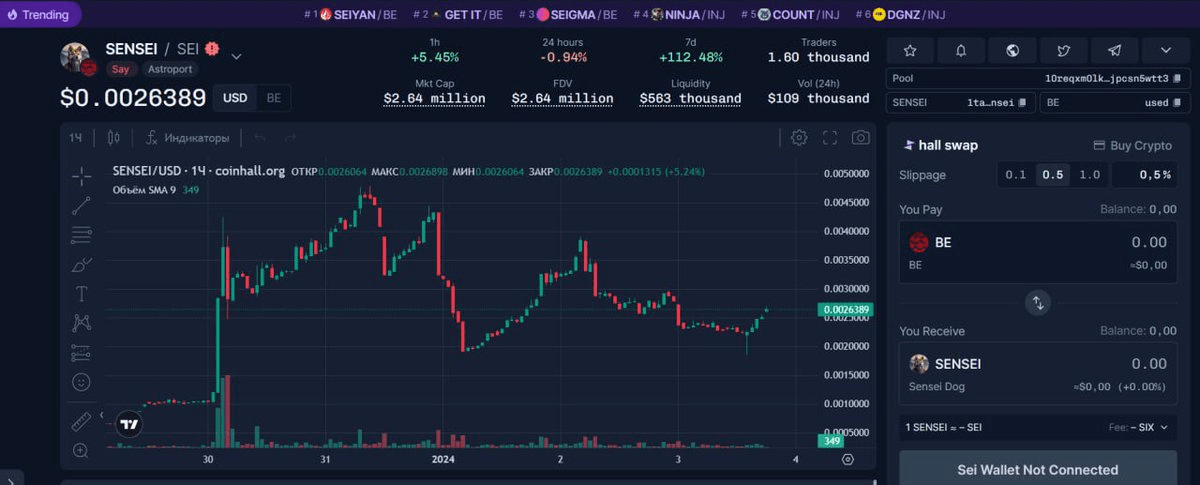Copy the BE token address

[x=1177, y=103]
